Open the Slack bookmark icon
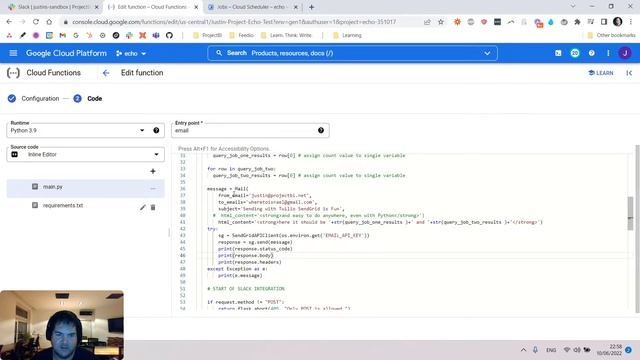Image resolution: width=640 pixels, height=360 pixels. point(129,36)
